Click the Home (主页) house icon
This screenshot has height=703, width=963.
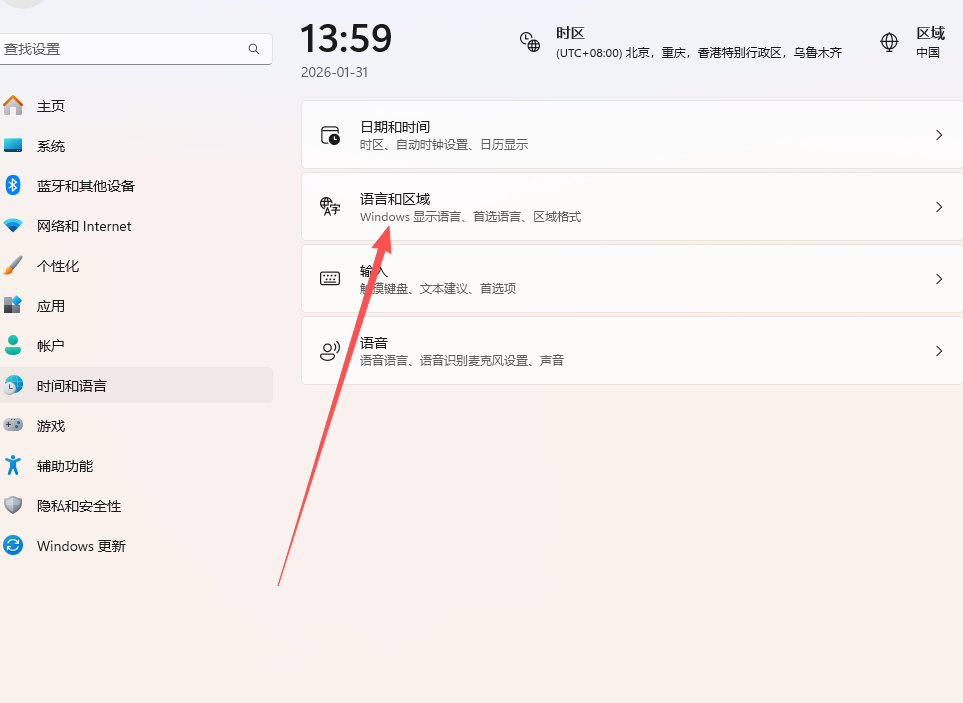tap(13, 106)
